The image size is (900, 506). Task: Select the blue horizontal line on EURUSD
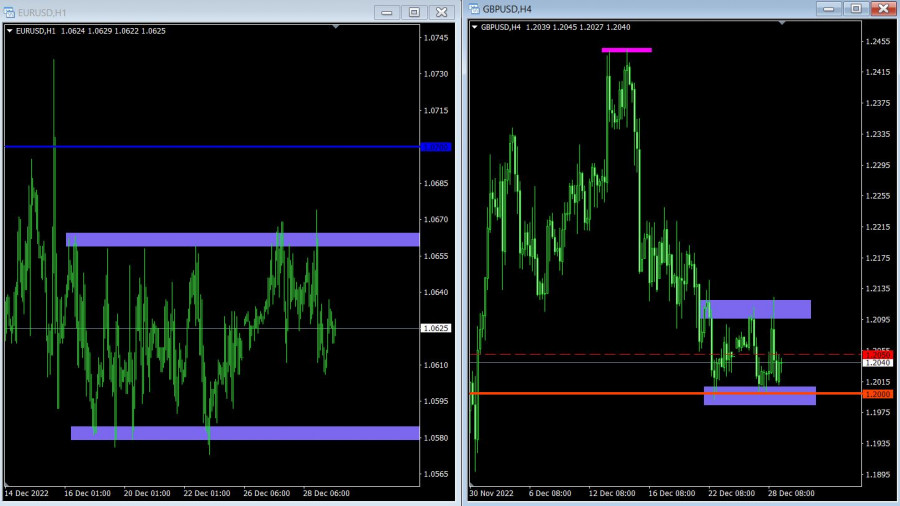[200, 147]
